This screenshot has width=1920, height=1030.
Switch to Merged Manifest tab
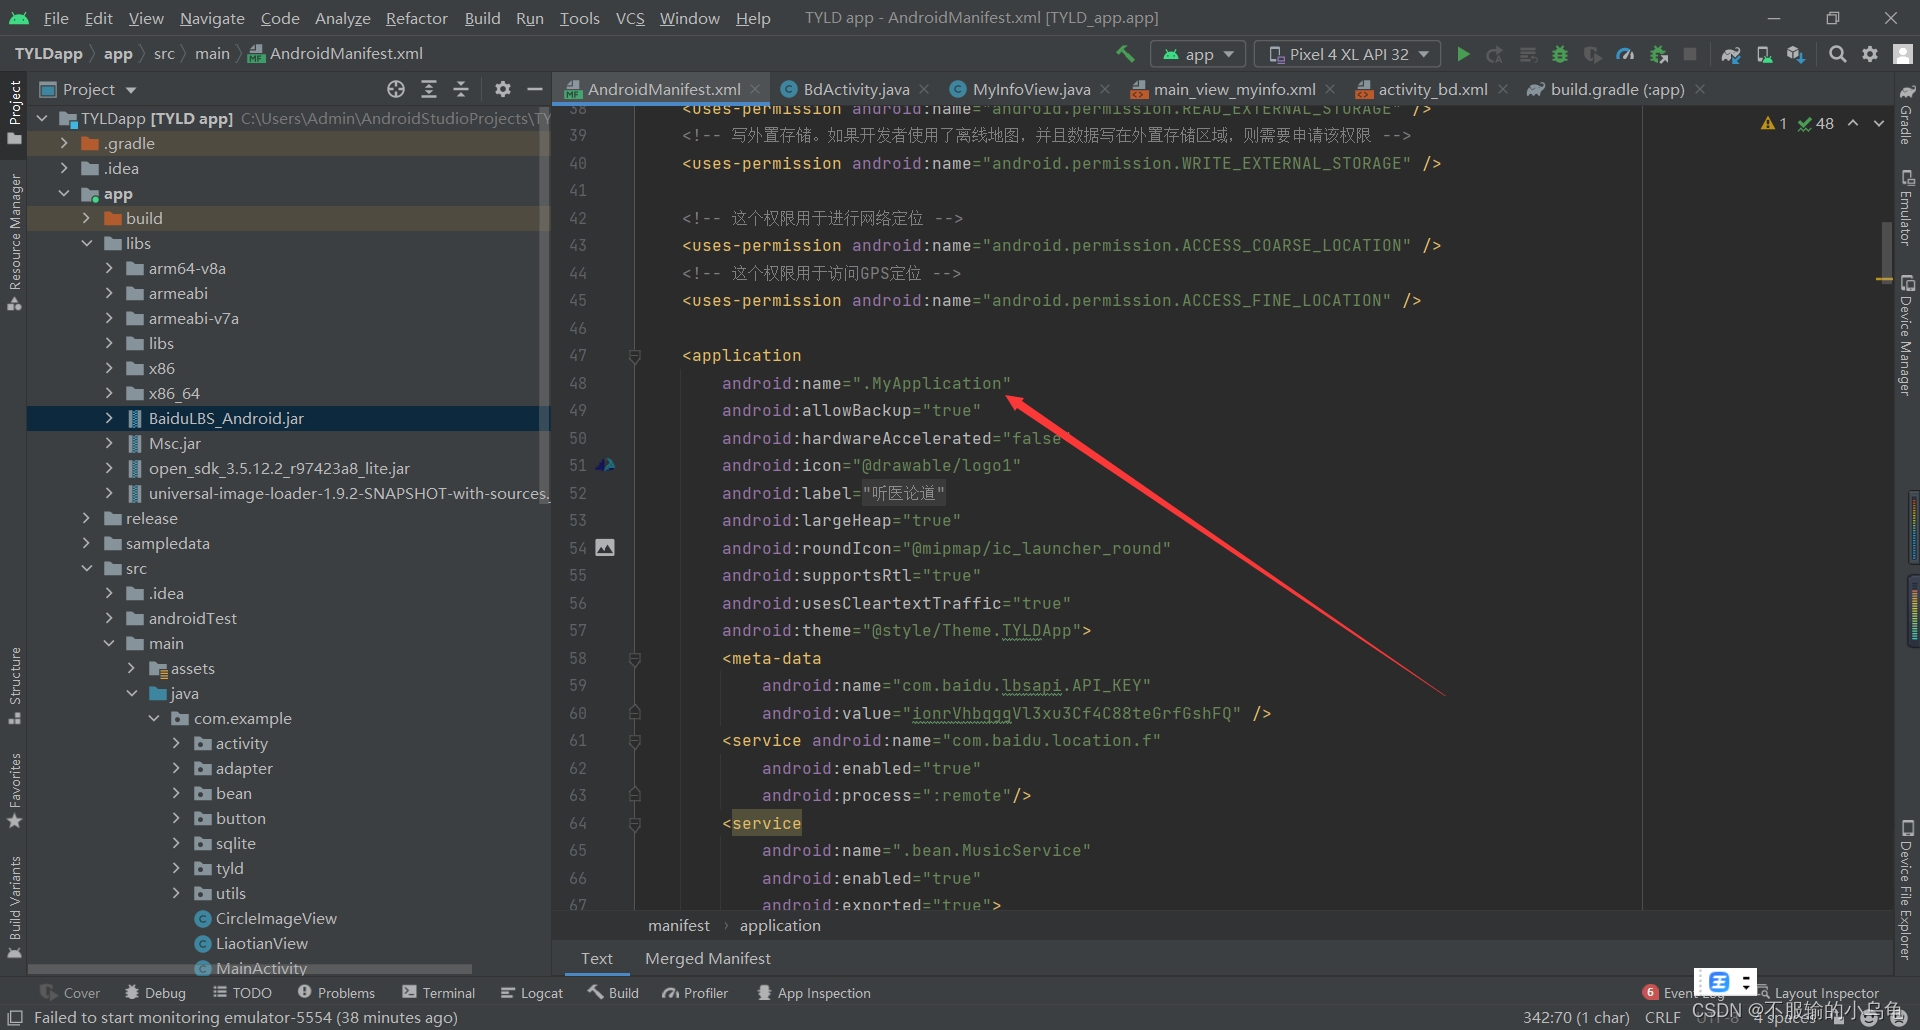pos(707,958)
